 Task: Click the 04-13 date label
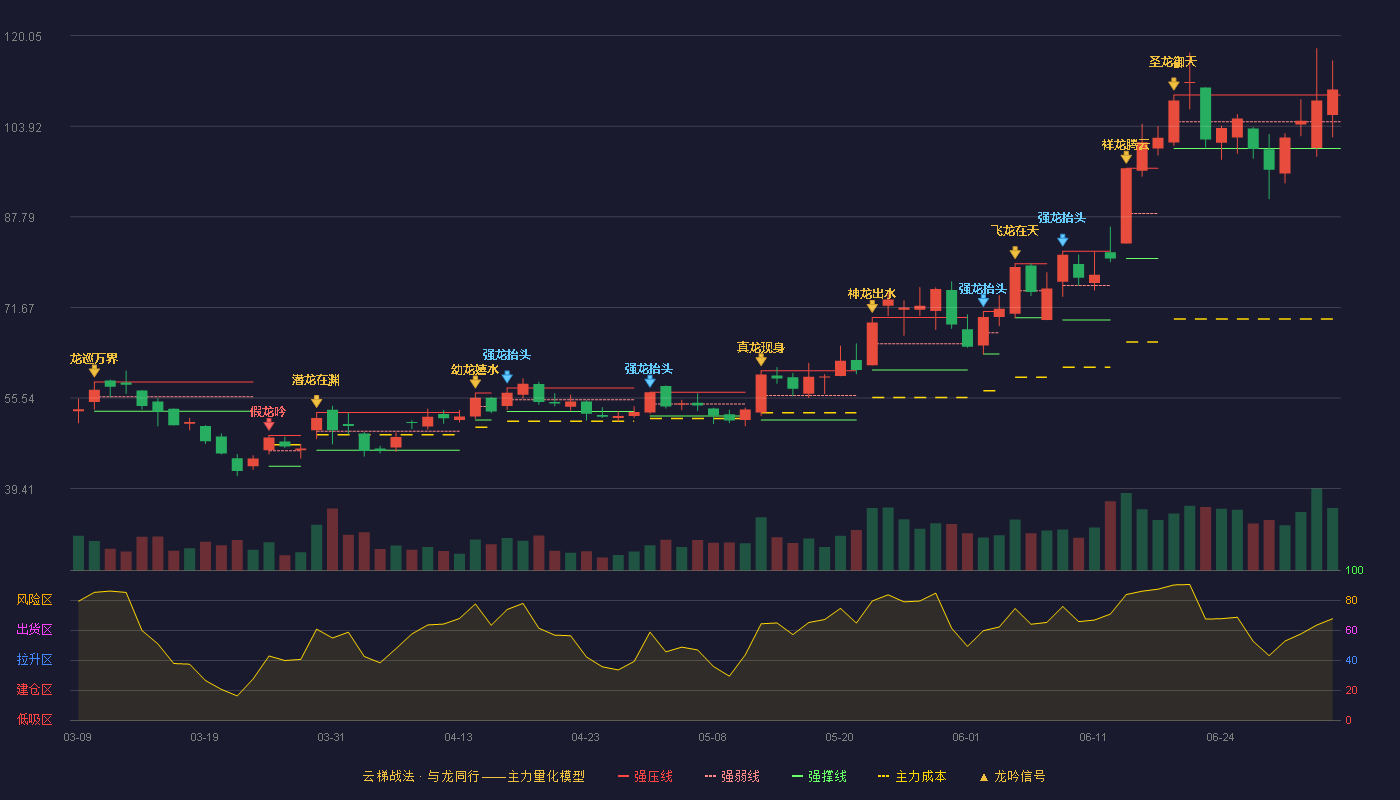[x=458, y=737]
